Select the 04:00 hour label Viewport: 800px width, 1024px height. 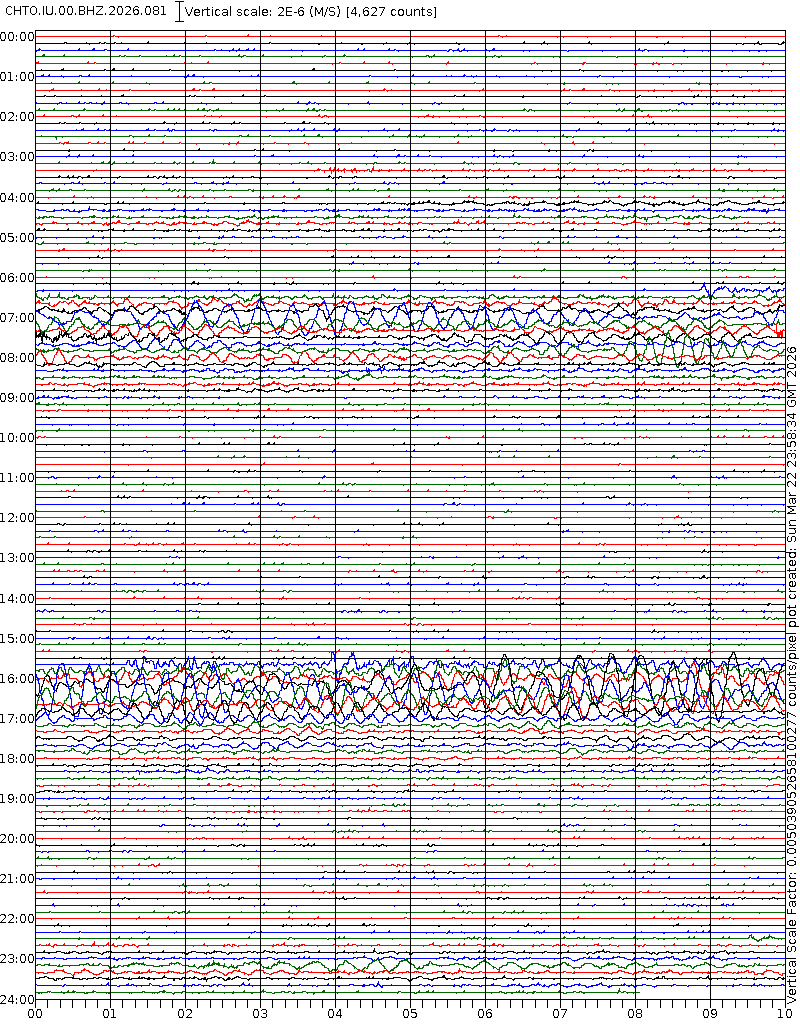pos(17,198)
